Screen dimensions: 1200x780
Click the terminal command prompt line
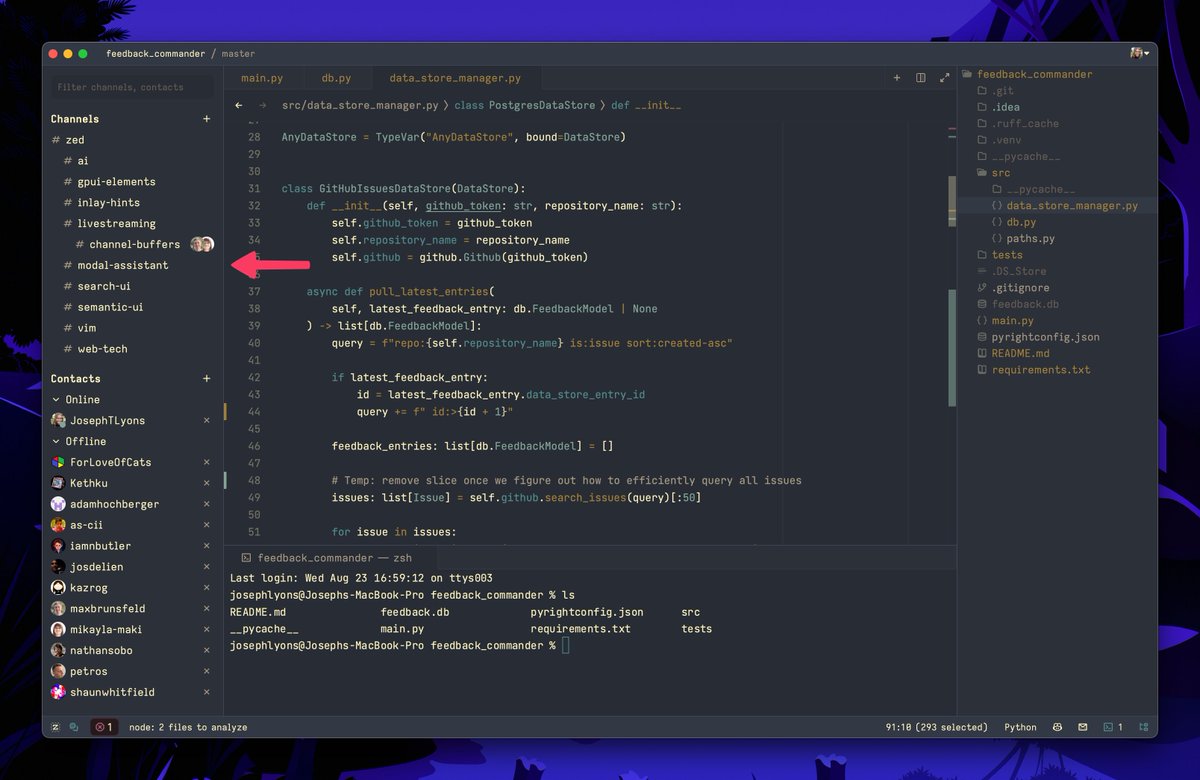(x=400, y=646)
